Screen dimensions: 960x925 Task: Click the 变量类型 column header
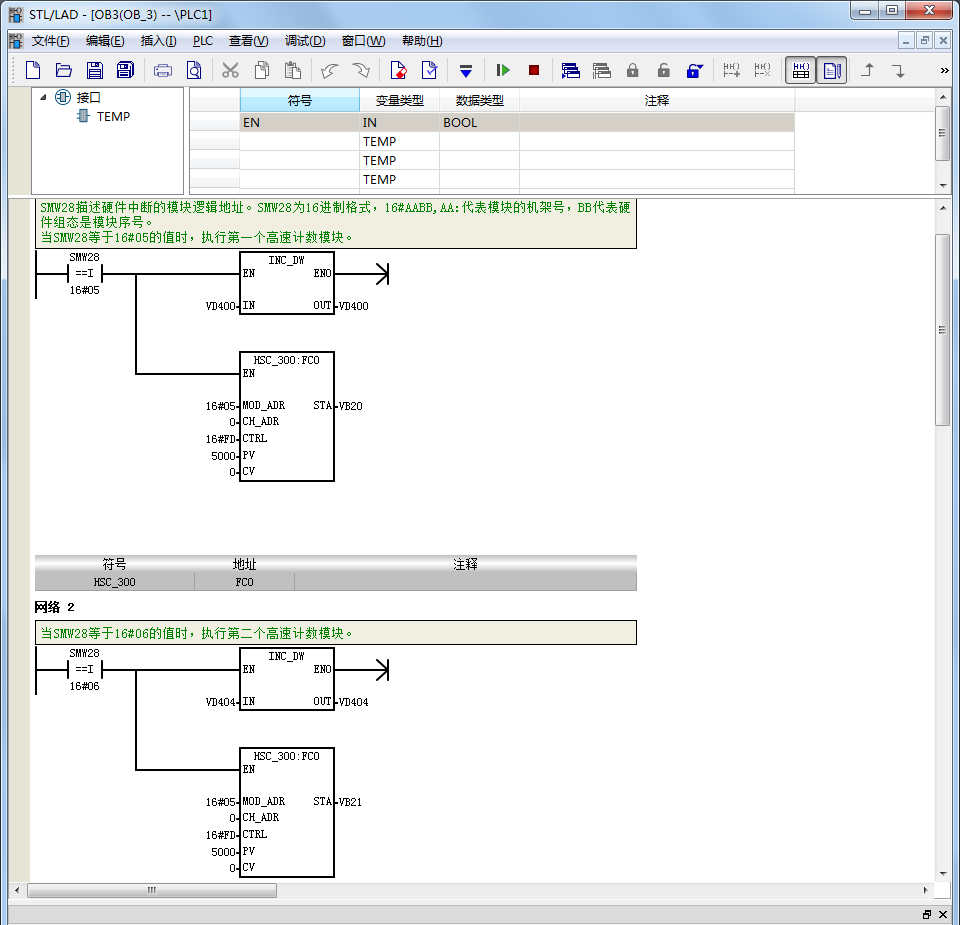coord(399,100)
